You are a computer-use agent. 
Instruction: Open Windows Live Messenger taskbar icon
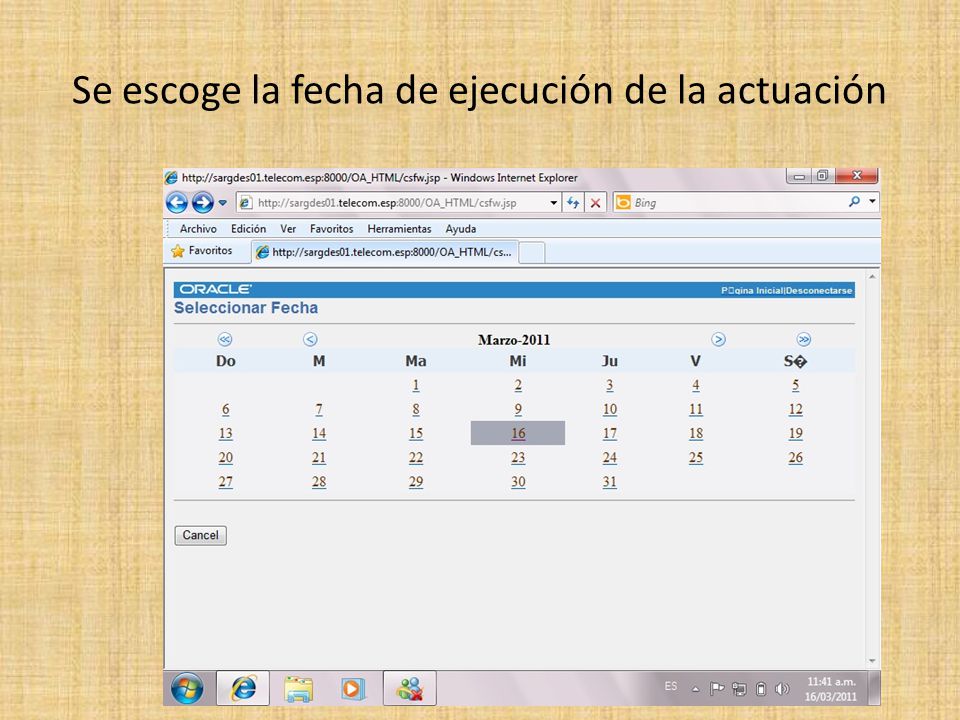pos(410,688)
